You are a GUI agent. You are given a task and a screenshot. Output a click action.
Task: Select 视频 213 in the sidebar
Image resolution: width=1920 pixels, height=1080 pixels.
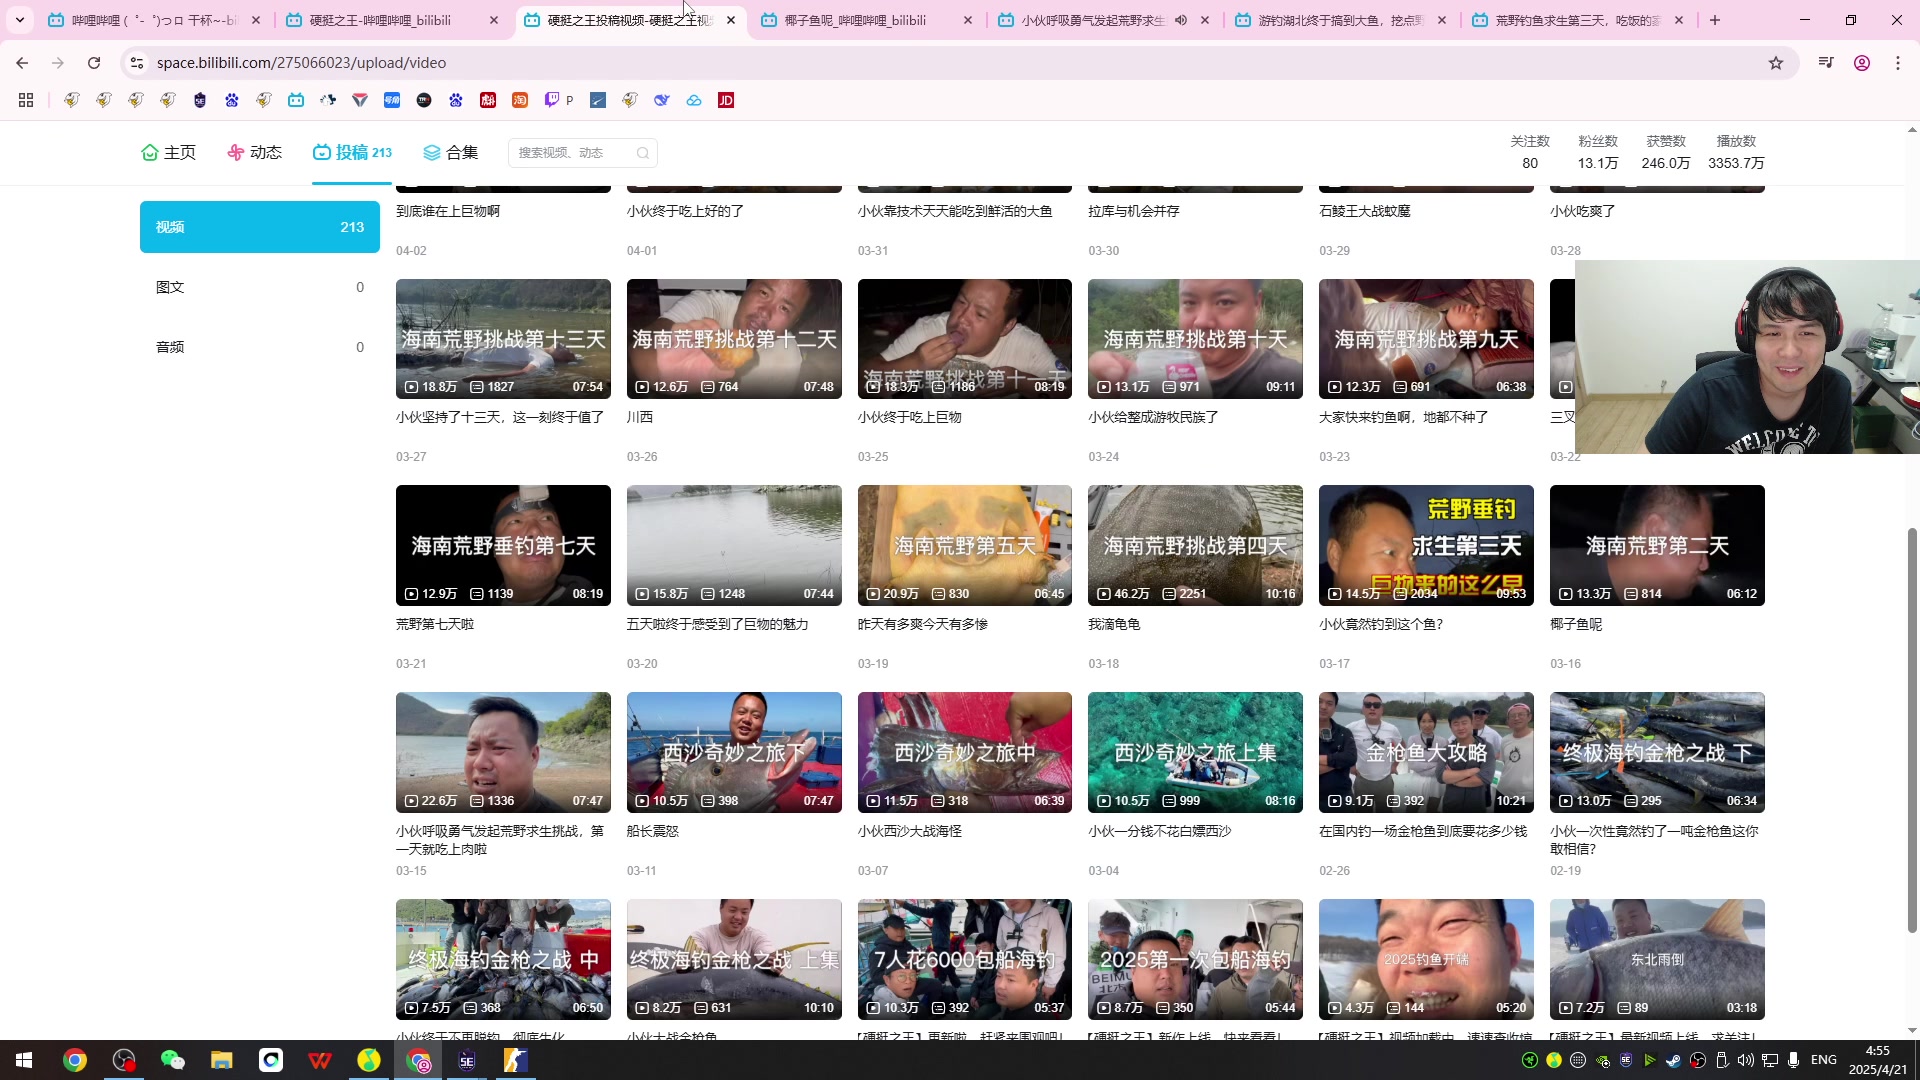260,227
